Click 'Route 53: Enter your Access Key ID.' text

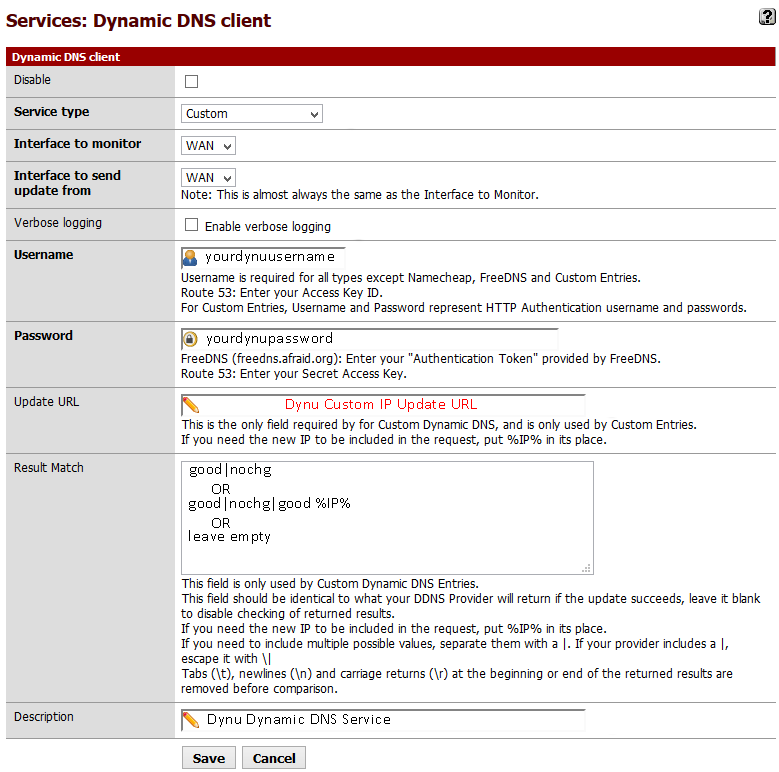(282, 293)
